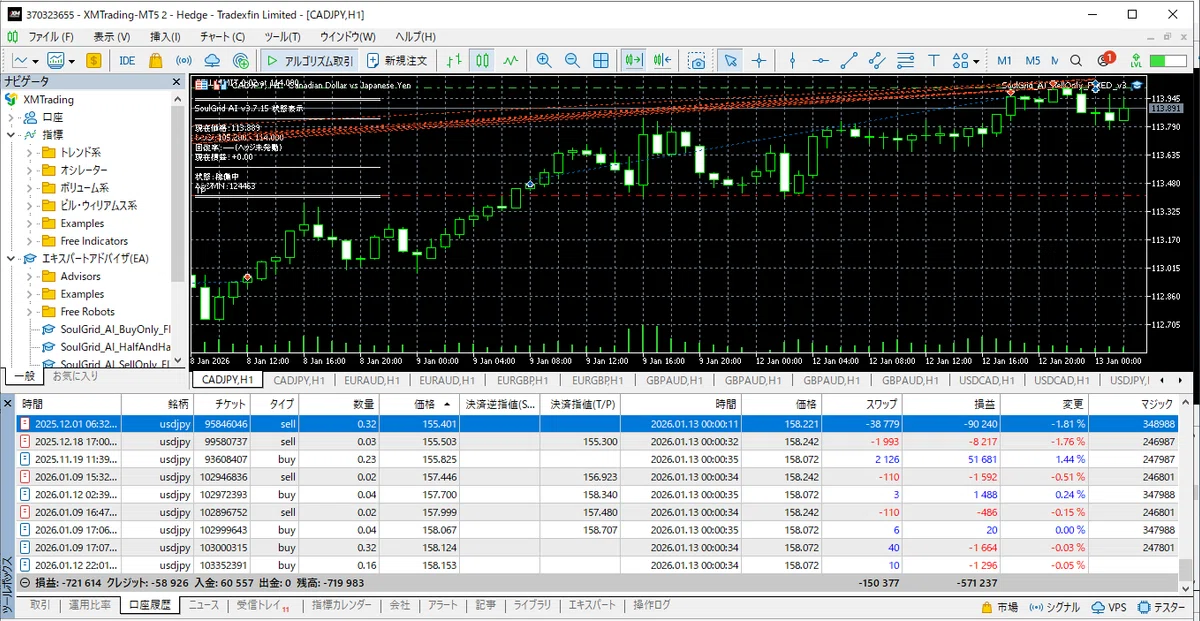The image size is (1200, 621).
Task: Select the ticket 95846046 row
Action: 597,424
